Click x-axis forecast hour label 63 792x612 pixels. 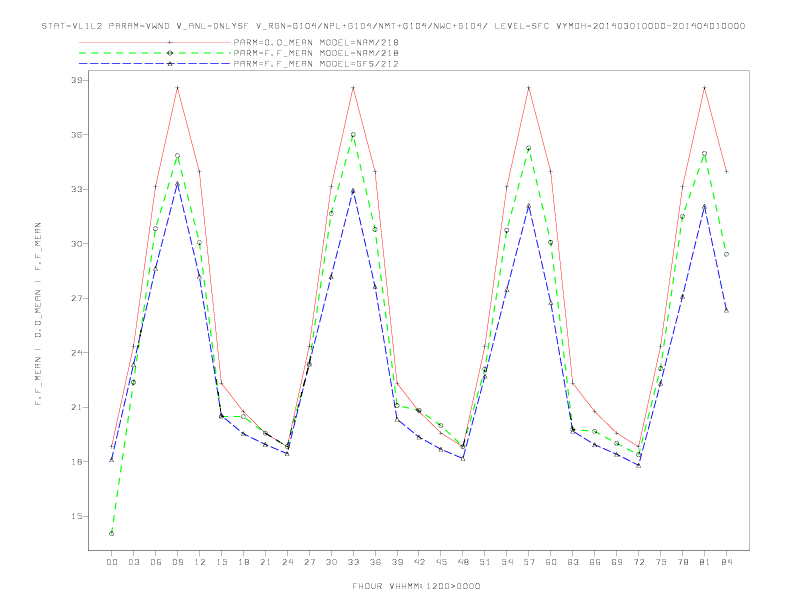pyautogui.click(x=573, y=562)
